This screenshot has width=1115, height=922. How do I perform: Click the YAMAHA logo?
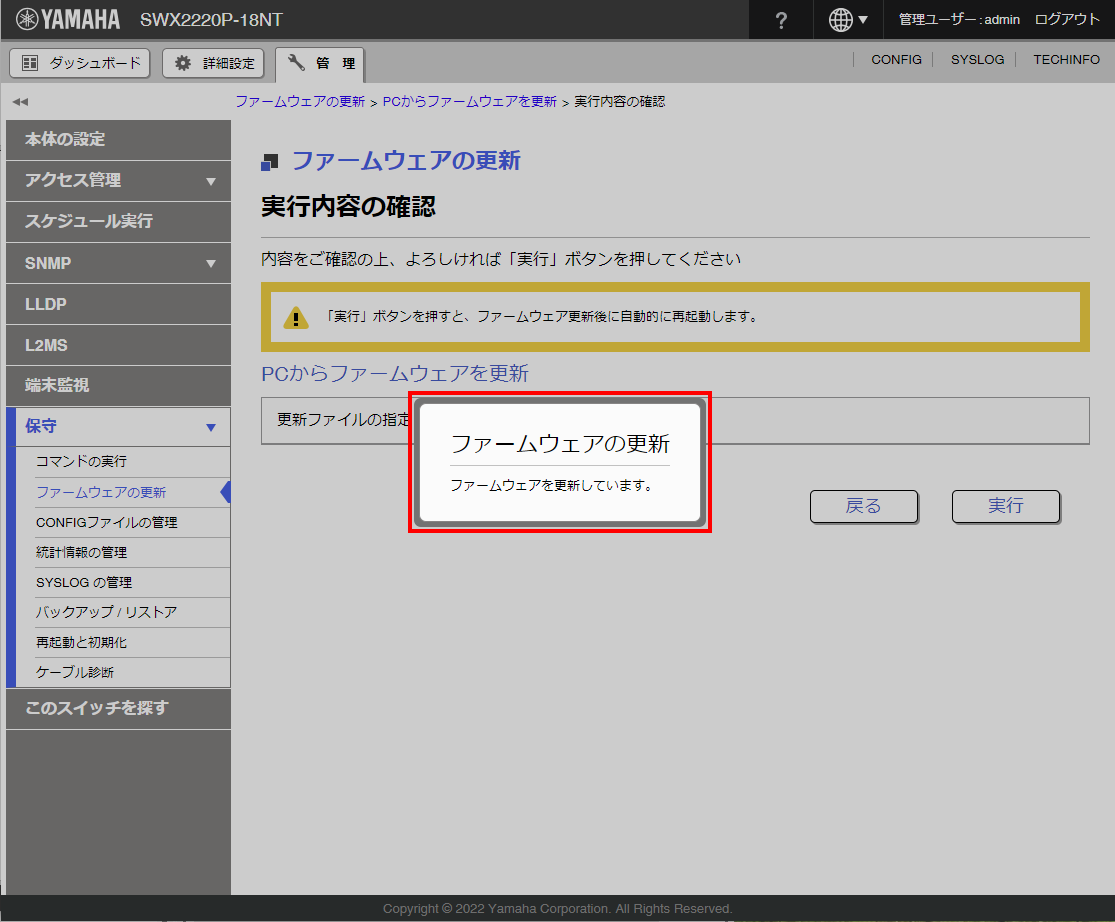[68, 20]
